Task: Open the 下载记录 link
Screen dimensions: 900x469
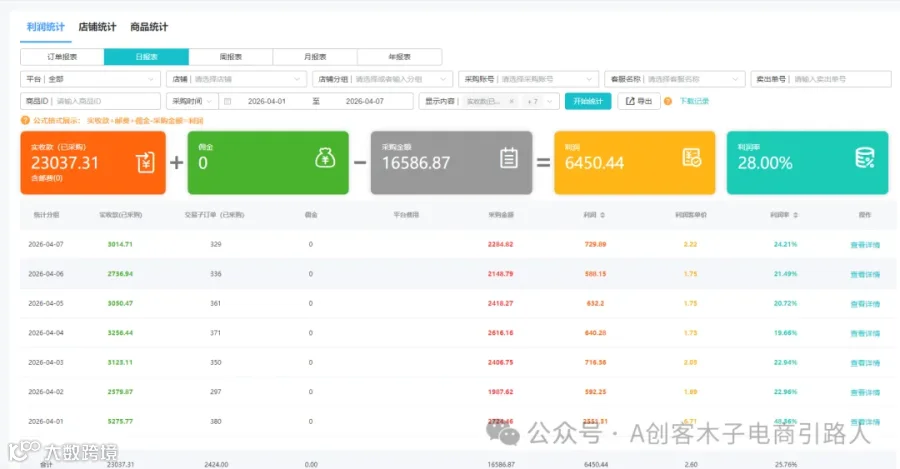Action: coord(694,101)
